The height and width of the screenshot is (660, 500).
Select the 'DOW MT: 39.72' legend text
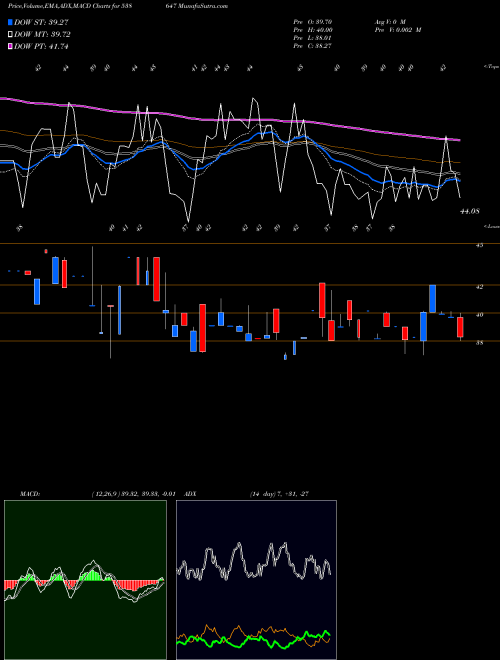[x=42, y=35]
